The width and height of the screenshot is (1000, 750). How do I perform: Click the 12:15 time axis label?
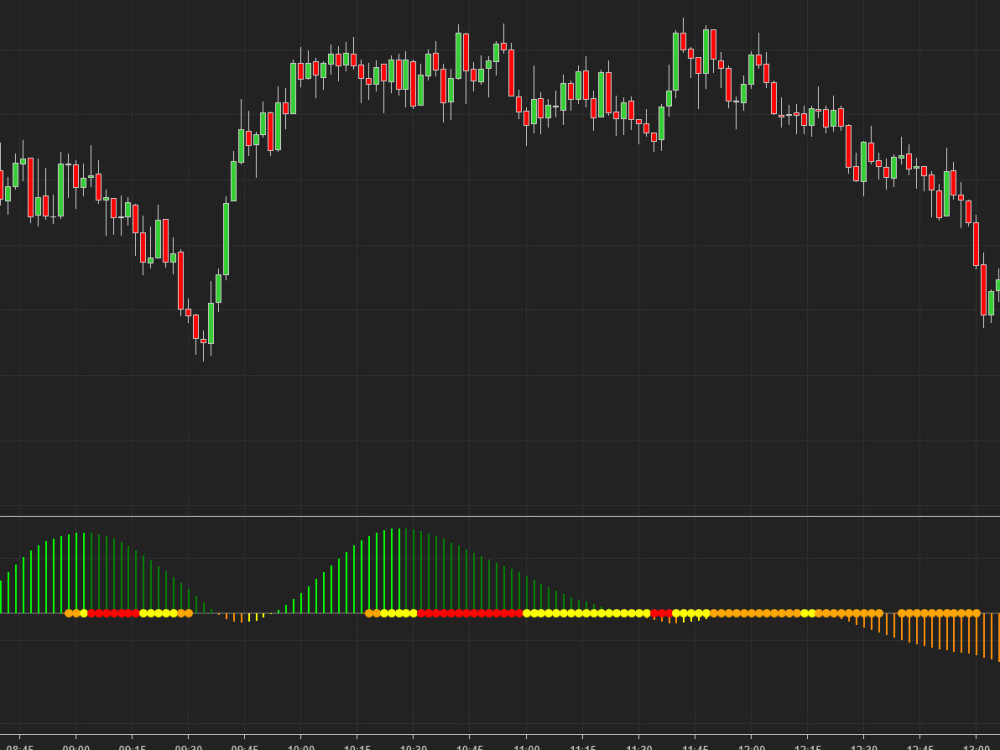(x=807, y=747)
